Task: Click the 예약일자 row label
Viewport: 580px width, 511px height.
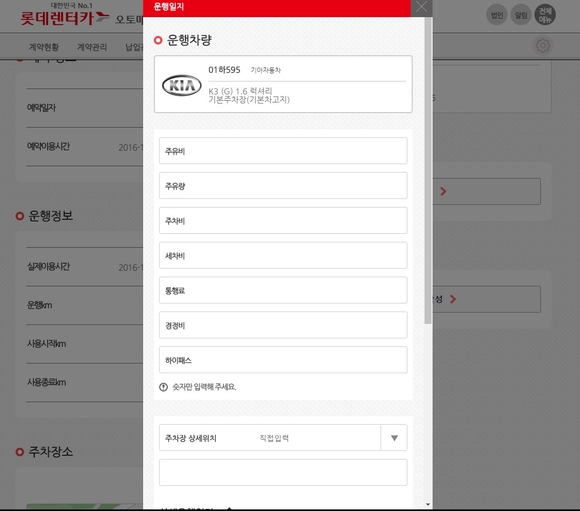Action: point(41,108)
